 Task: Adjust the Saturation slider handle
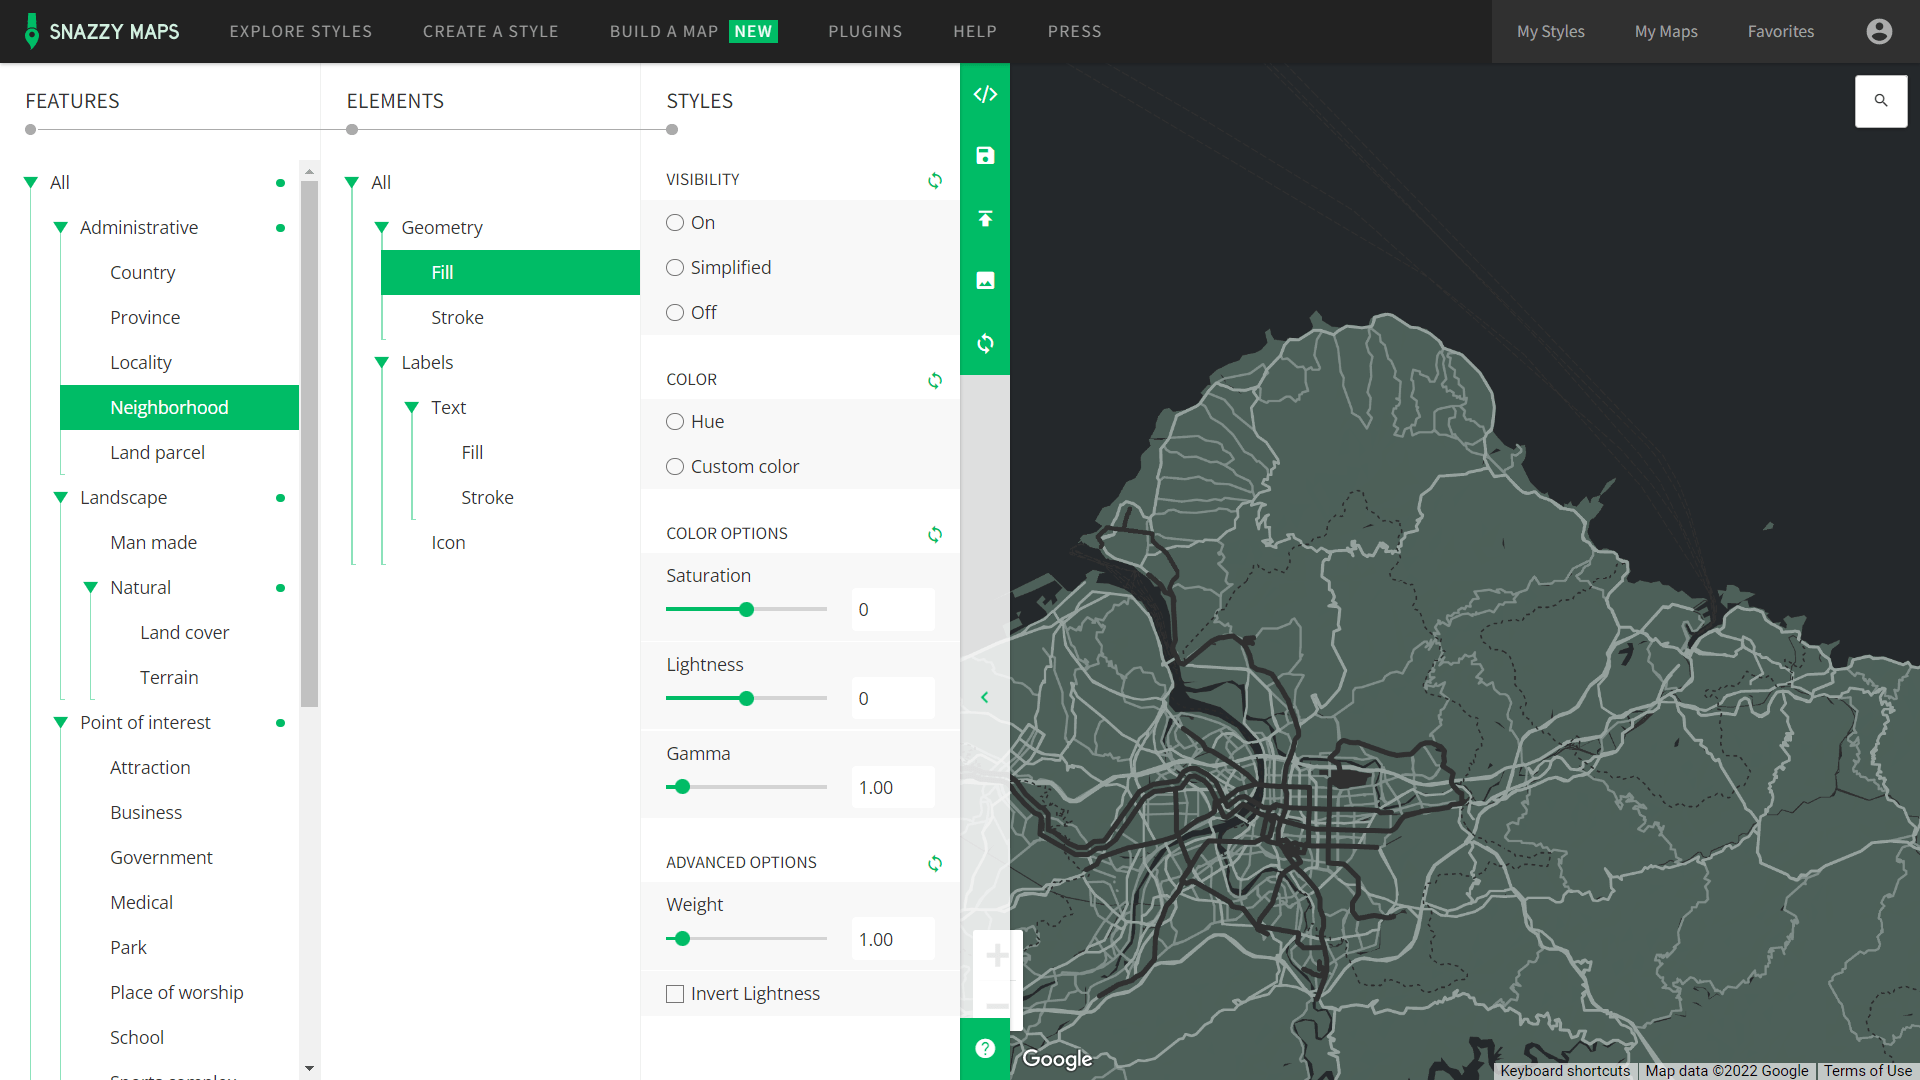(x=746, y=609)
